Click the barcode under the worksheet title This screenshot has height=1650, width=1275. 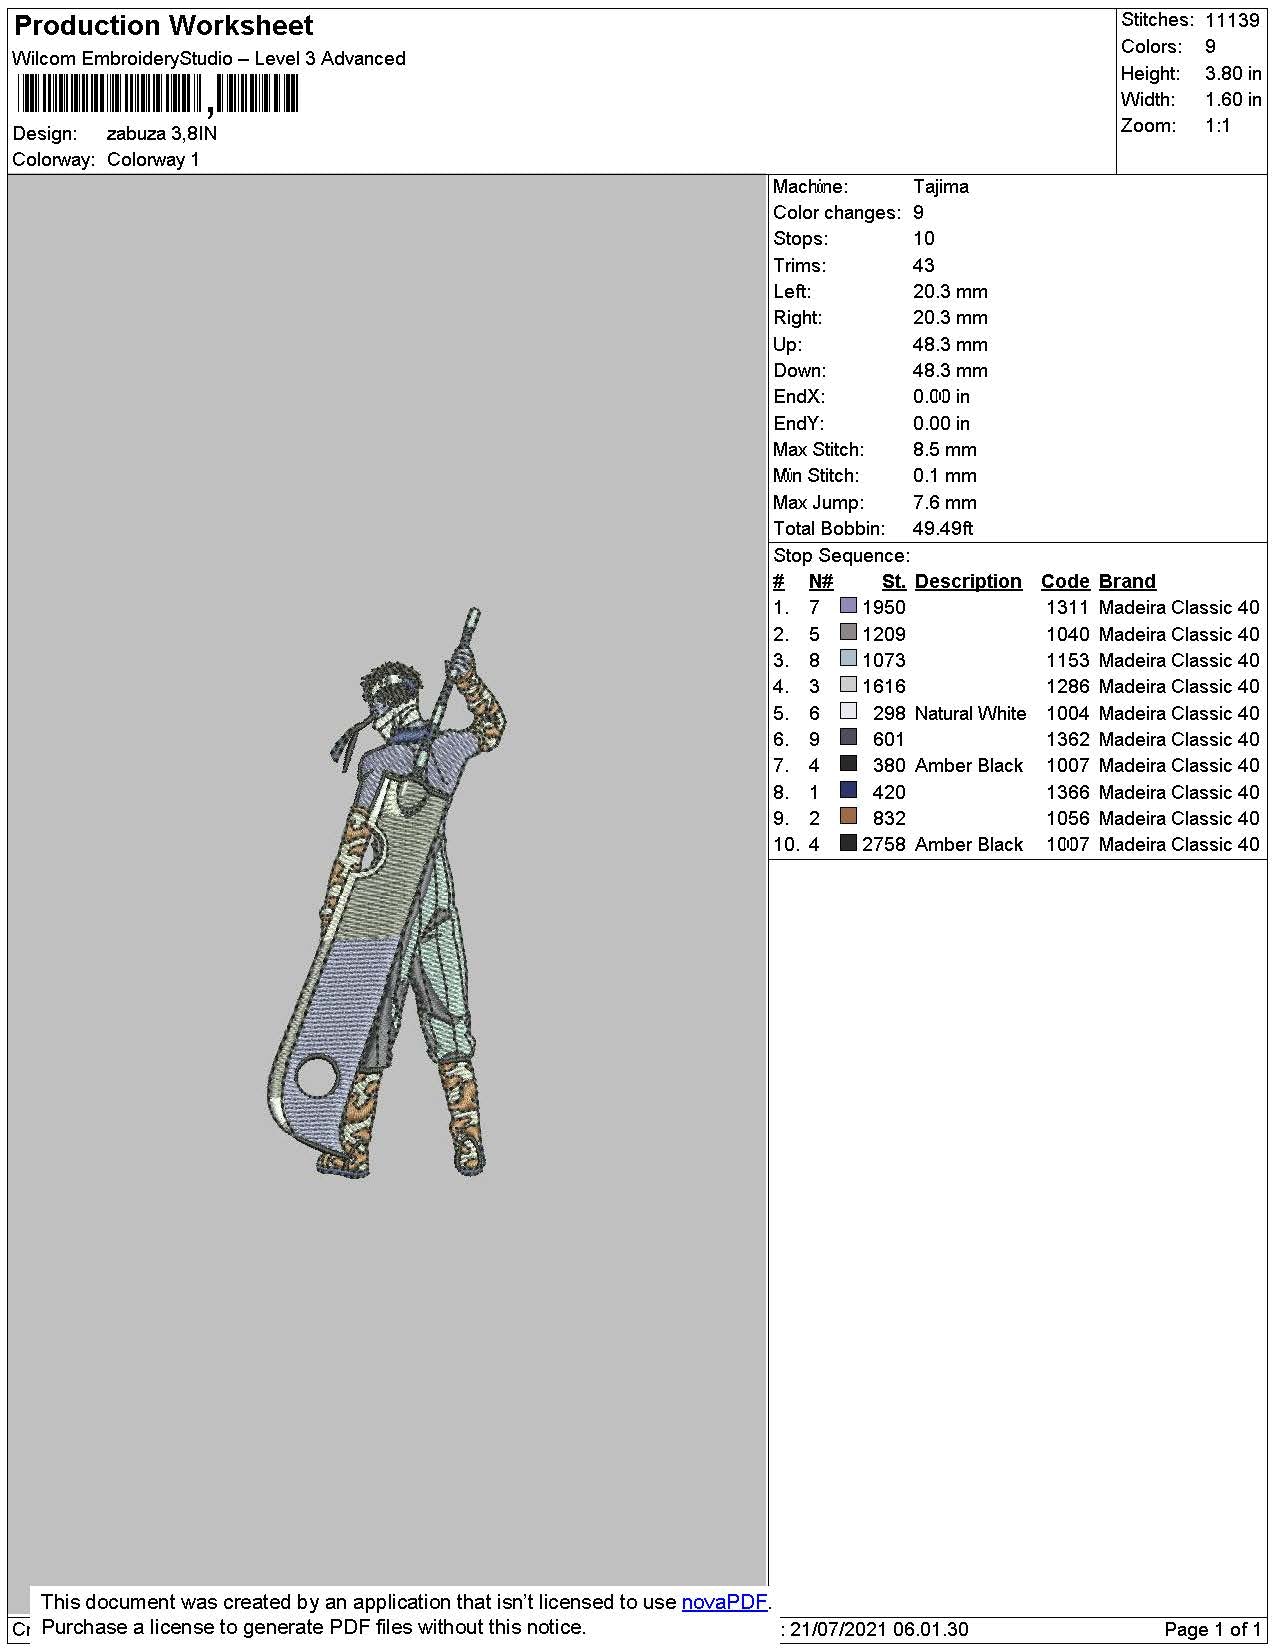(158, 95)
